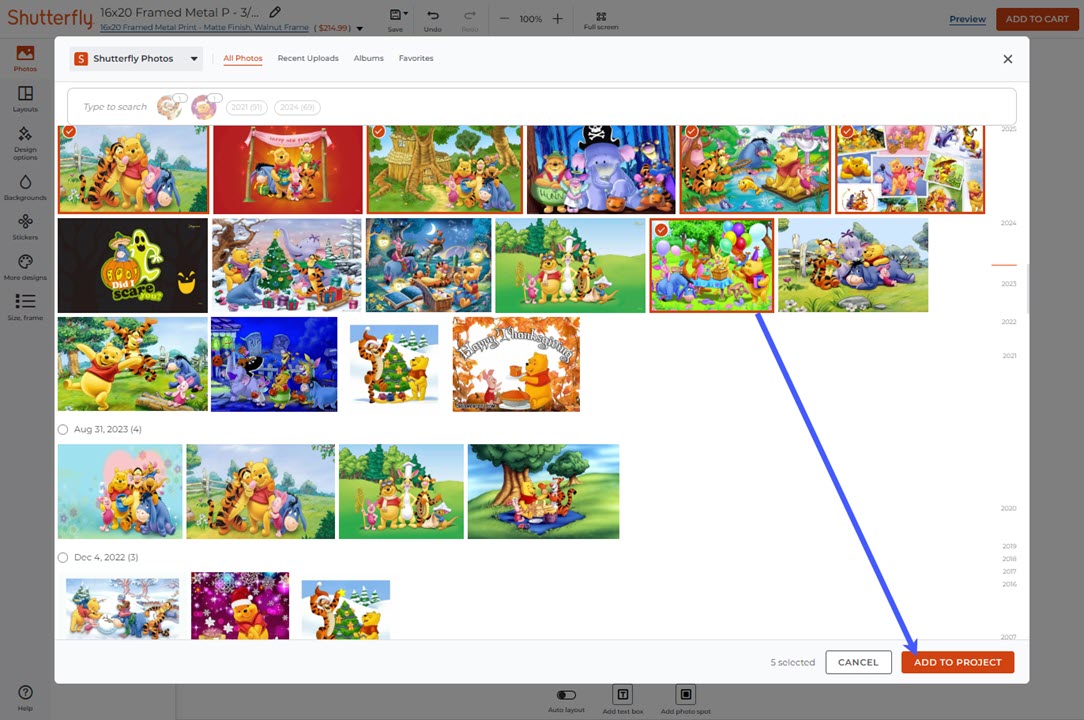
Task: Select the Happy Thanksgiving Pooh photo
Action: (516, 364)
